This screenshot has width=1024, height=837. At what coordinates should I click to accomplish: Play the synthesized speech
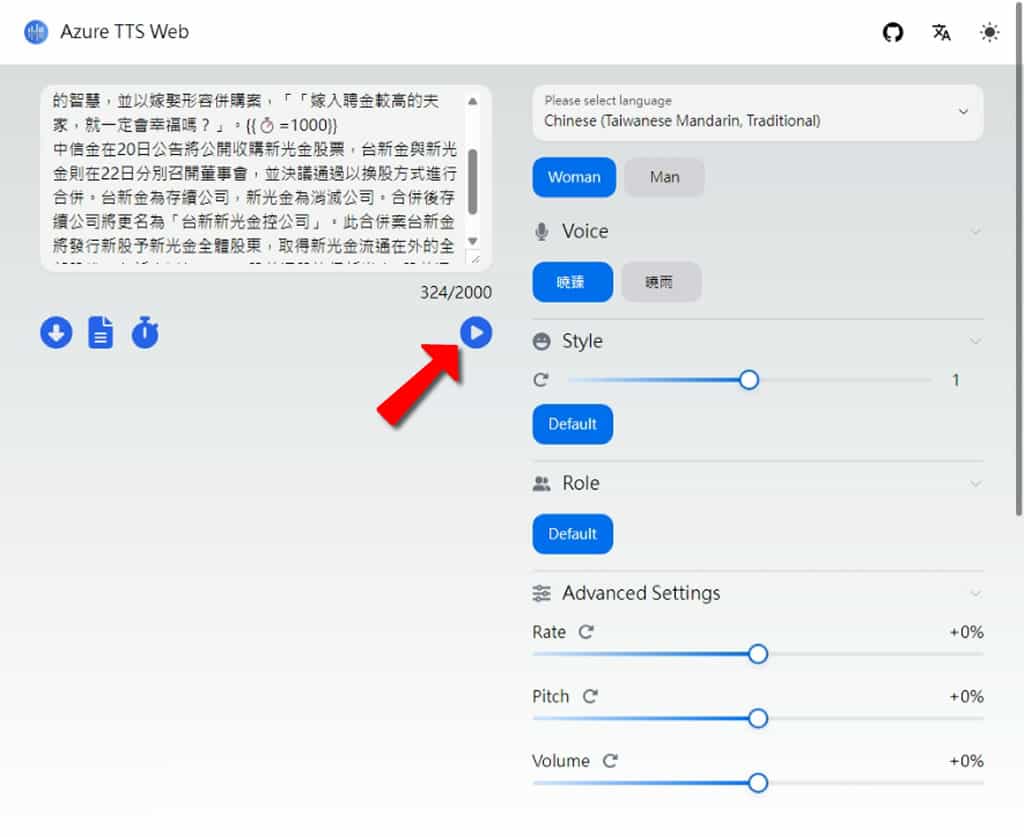[476, 332]
